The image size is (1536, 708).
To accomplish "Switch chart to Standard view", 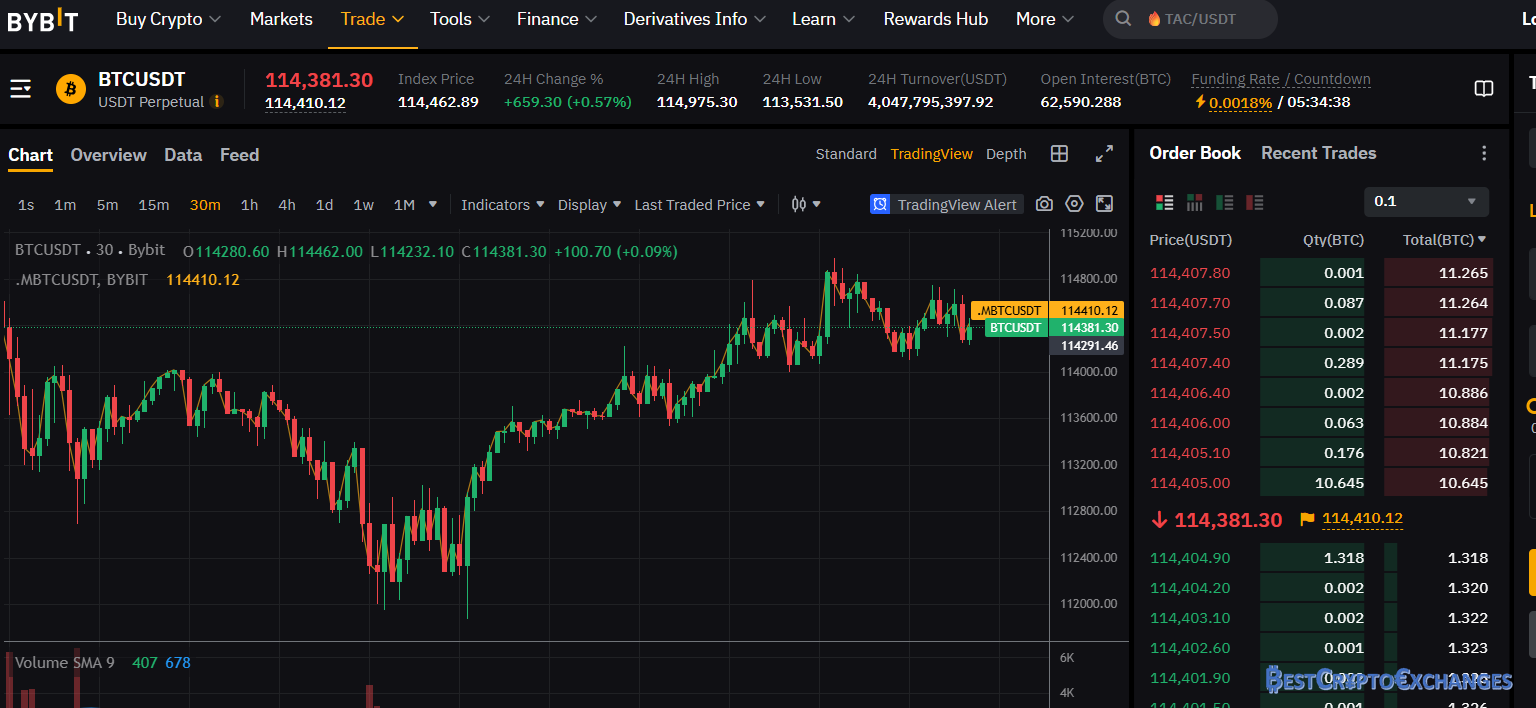I will pyautogui.click(x=846, y=154).
